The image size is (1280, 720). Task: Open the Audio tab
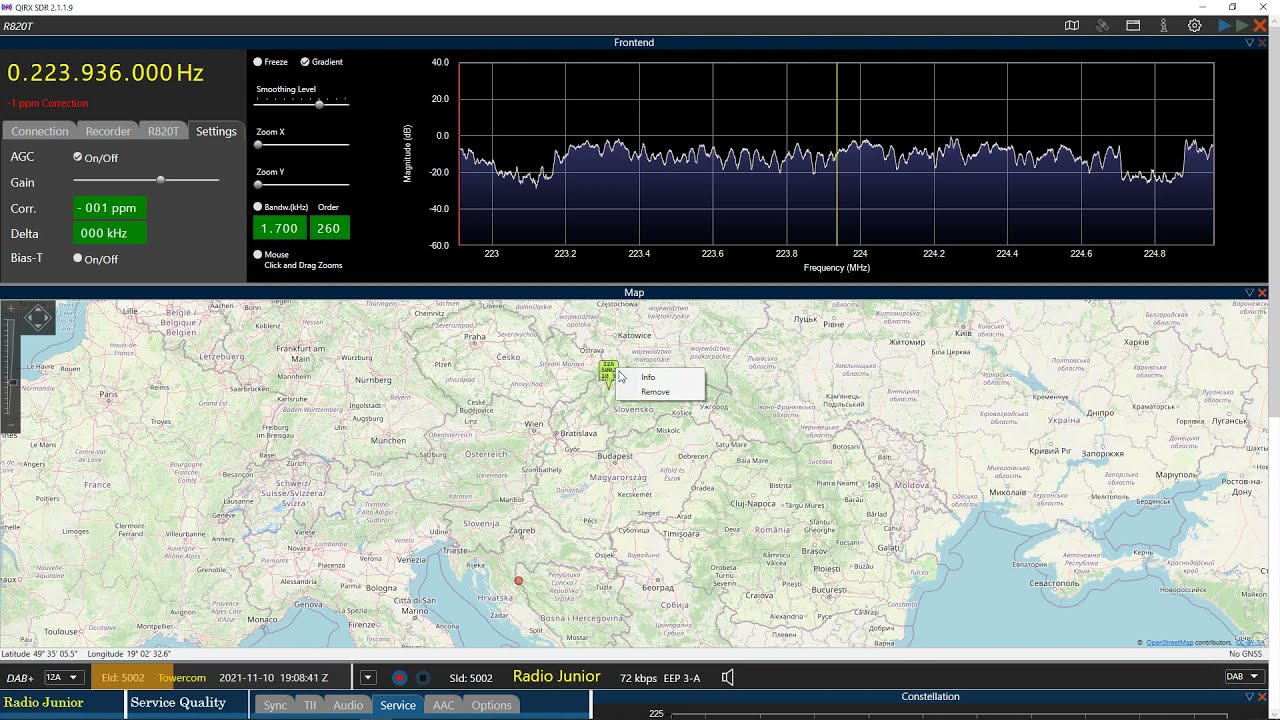click(348, 705)
